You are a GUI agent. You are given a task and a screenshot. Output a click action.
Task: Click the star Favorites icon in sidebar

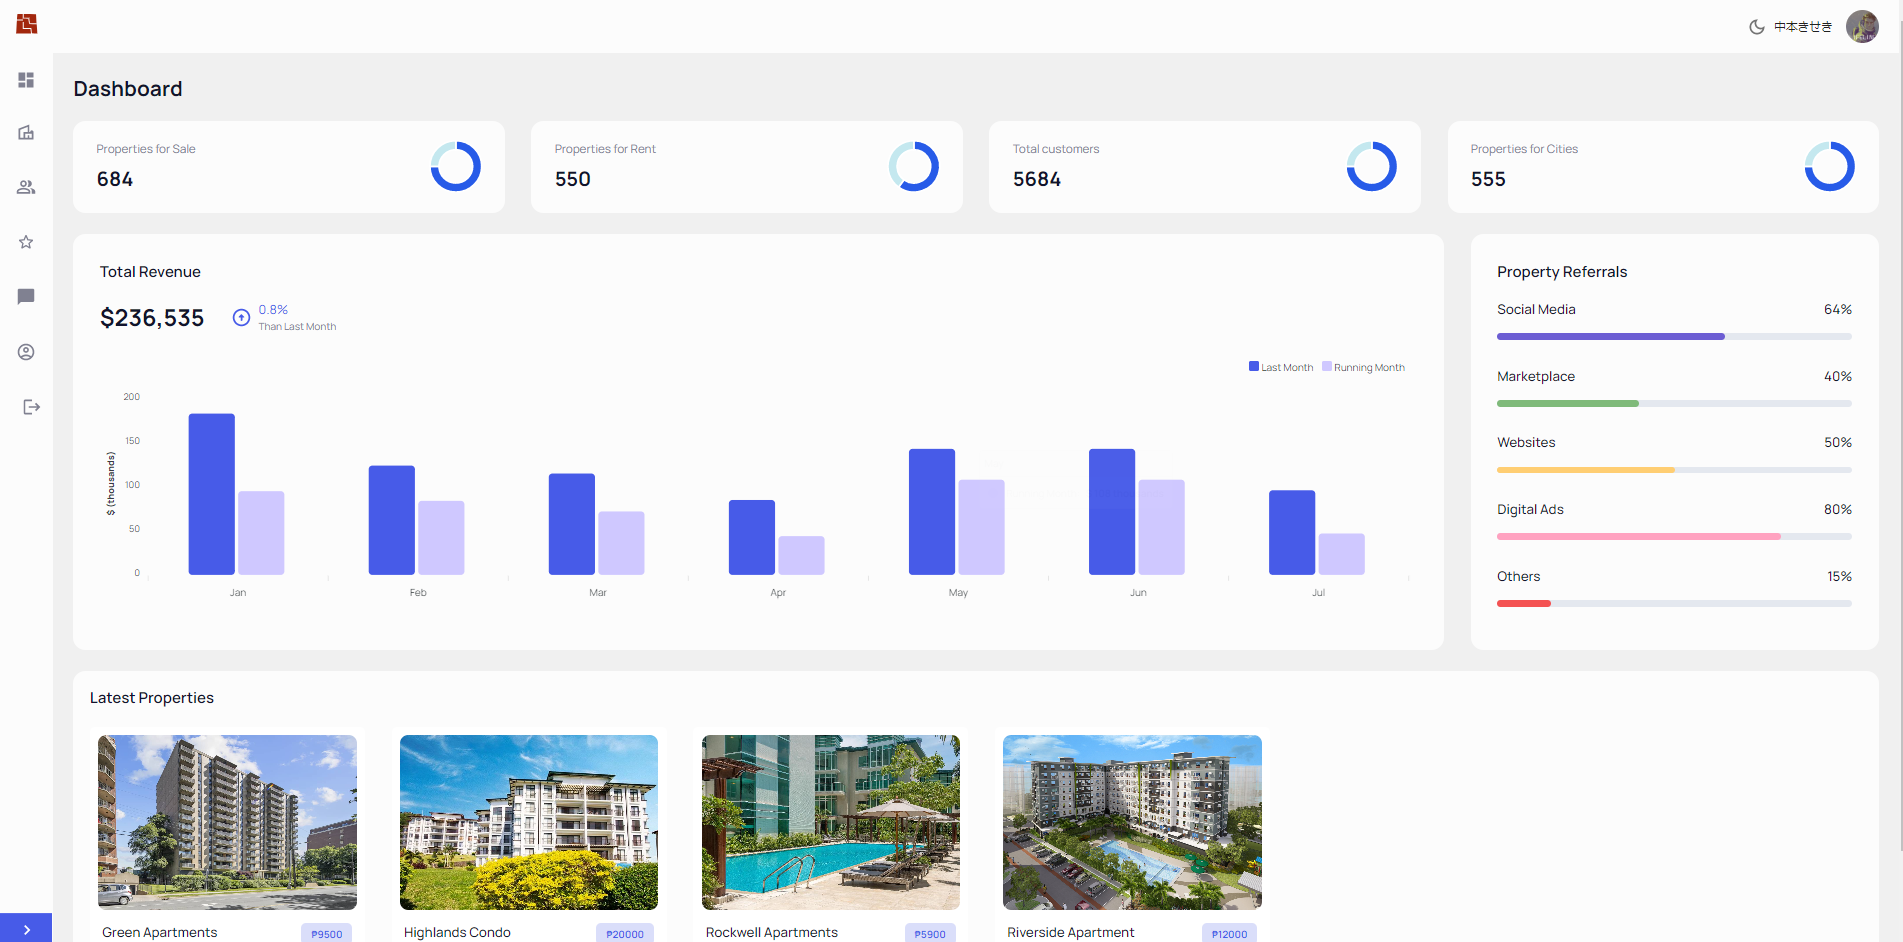point(26,242)
